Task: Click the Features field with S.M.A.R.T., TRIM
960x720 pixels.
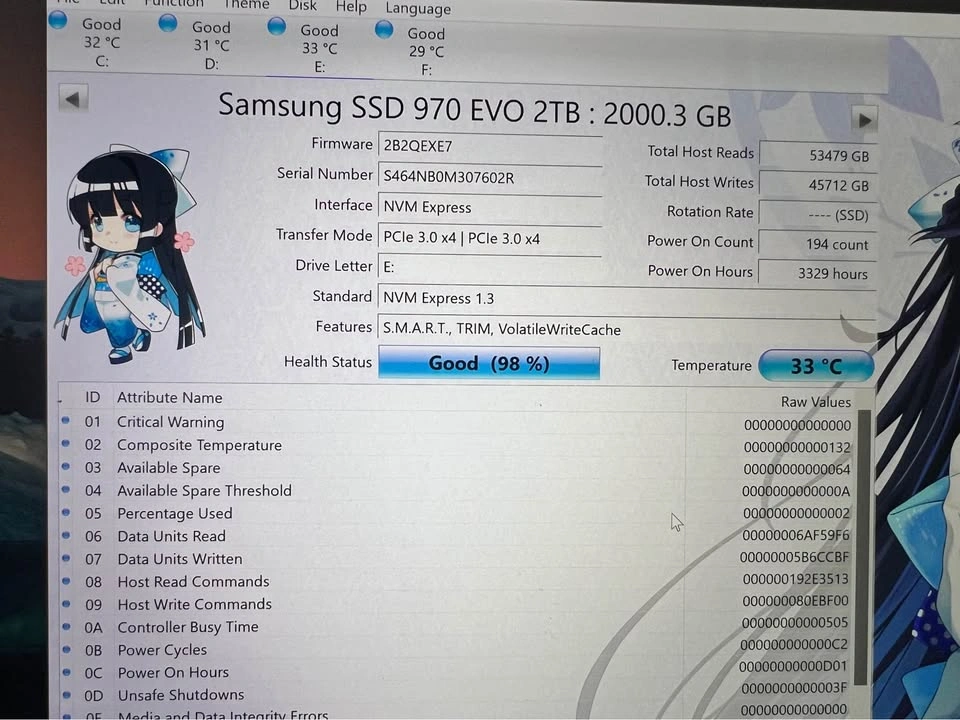Action: (x=626, y=329)
